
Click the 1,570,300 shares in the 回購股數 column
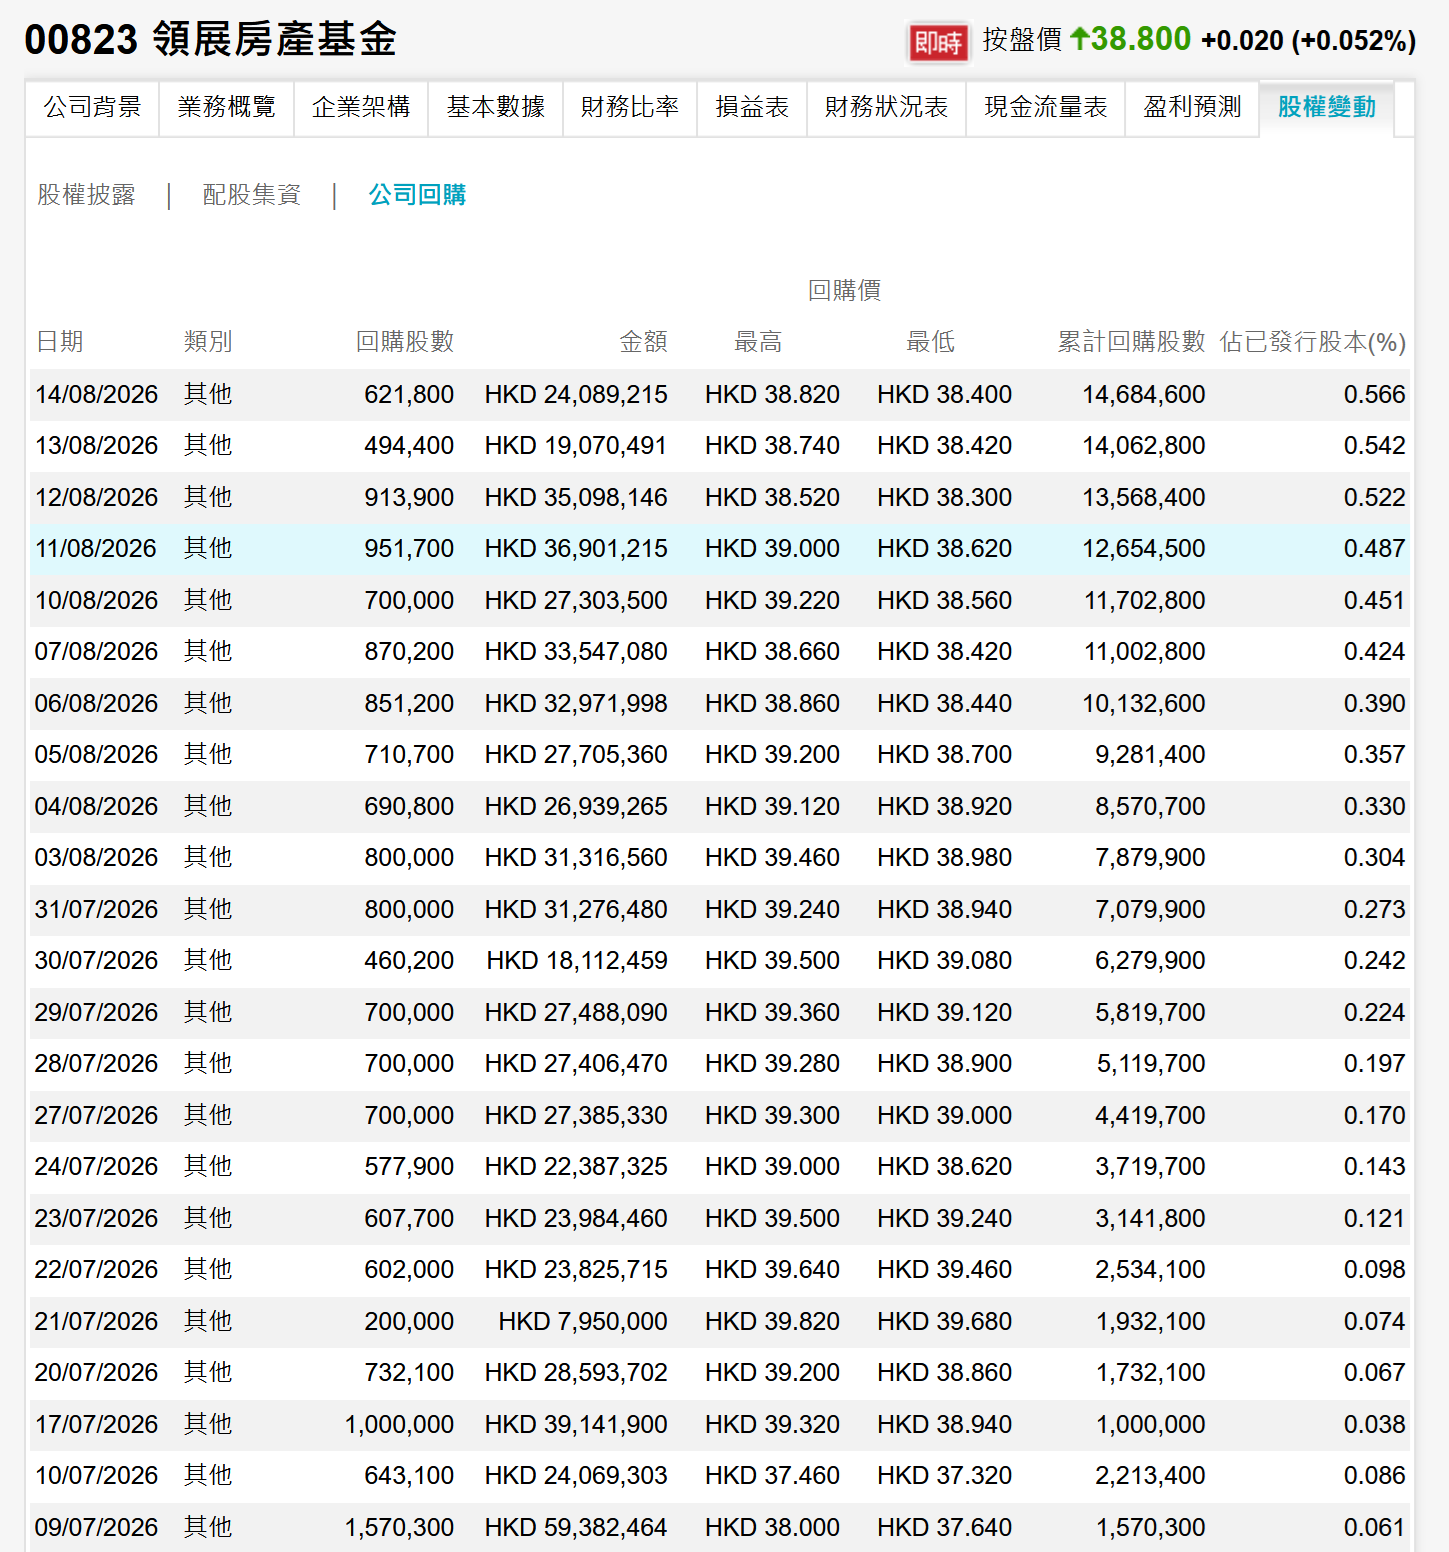coord(399,1528)
